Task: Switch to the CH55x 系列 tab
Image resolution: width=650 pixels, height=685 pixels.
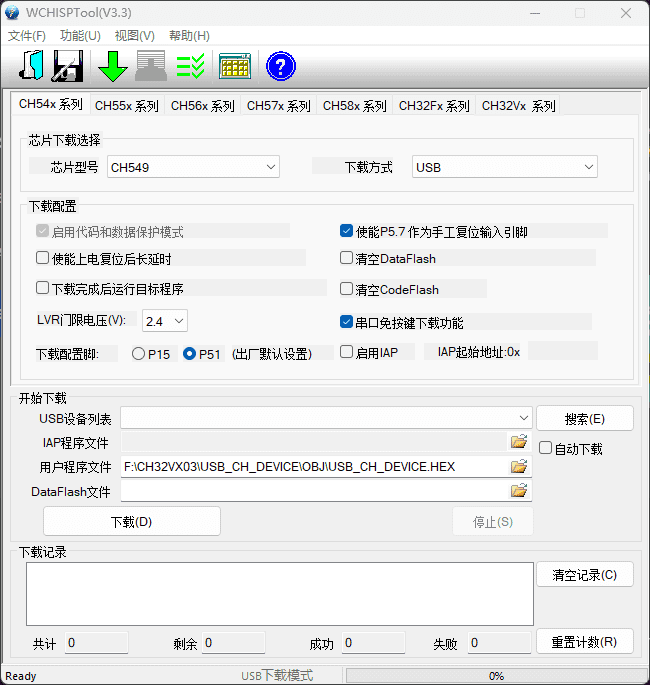Action: [x=127, y=106]
